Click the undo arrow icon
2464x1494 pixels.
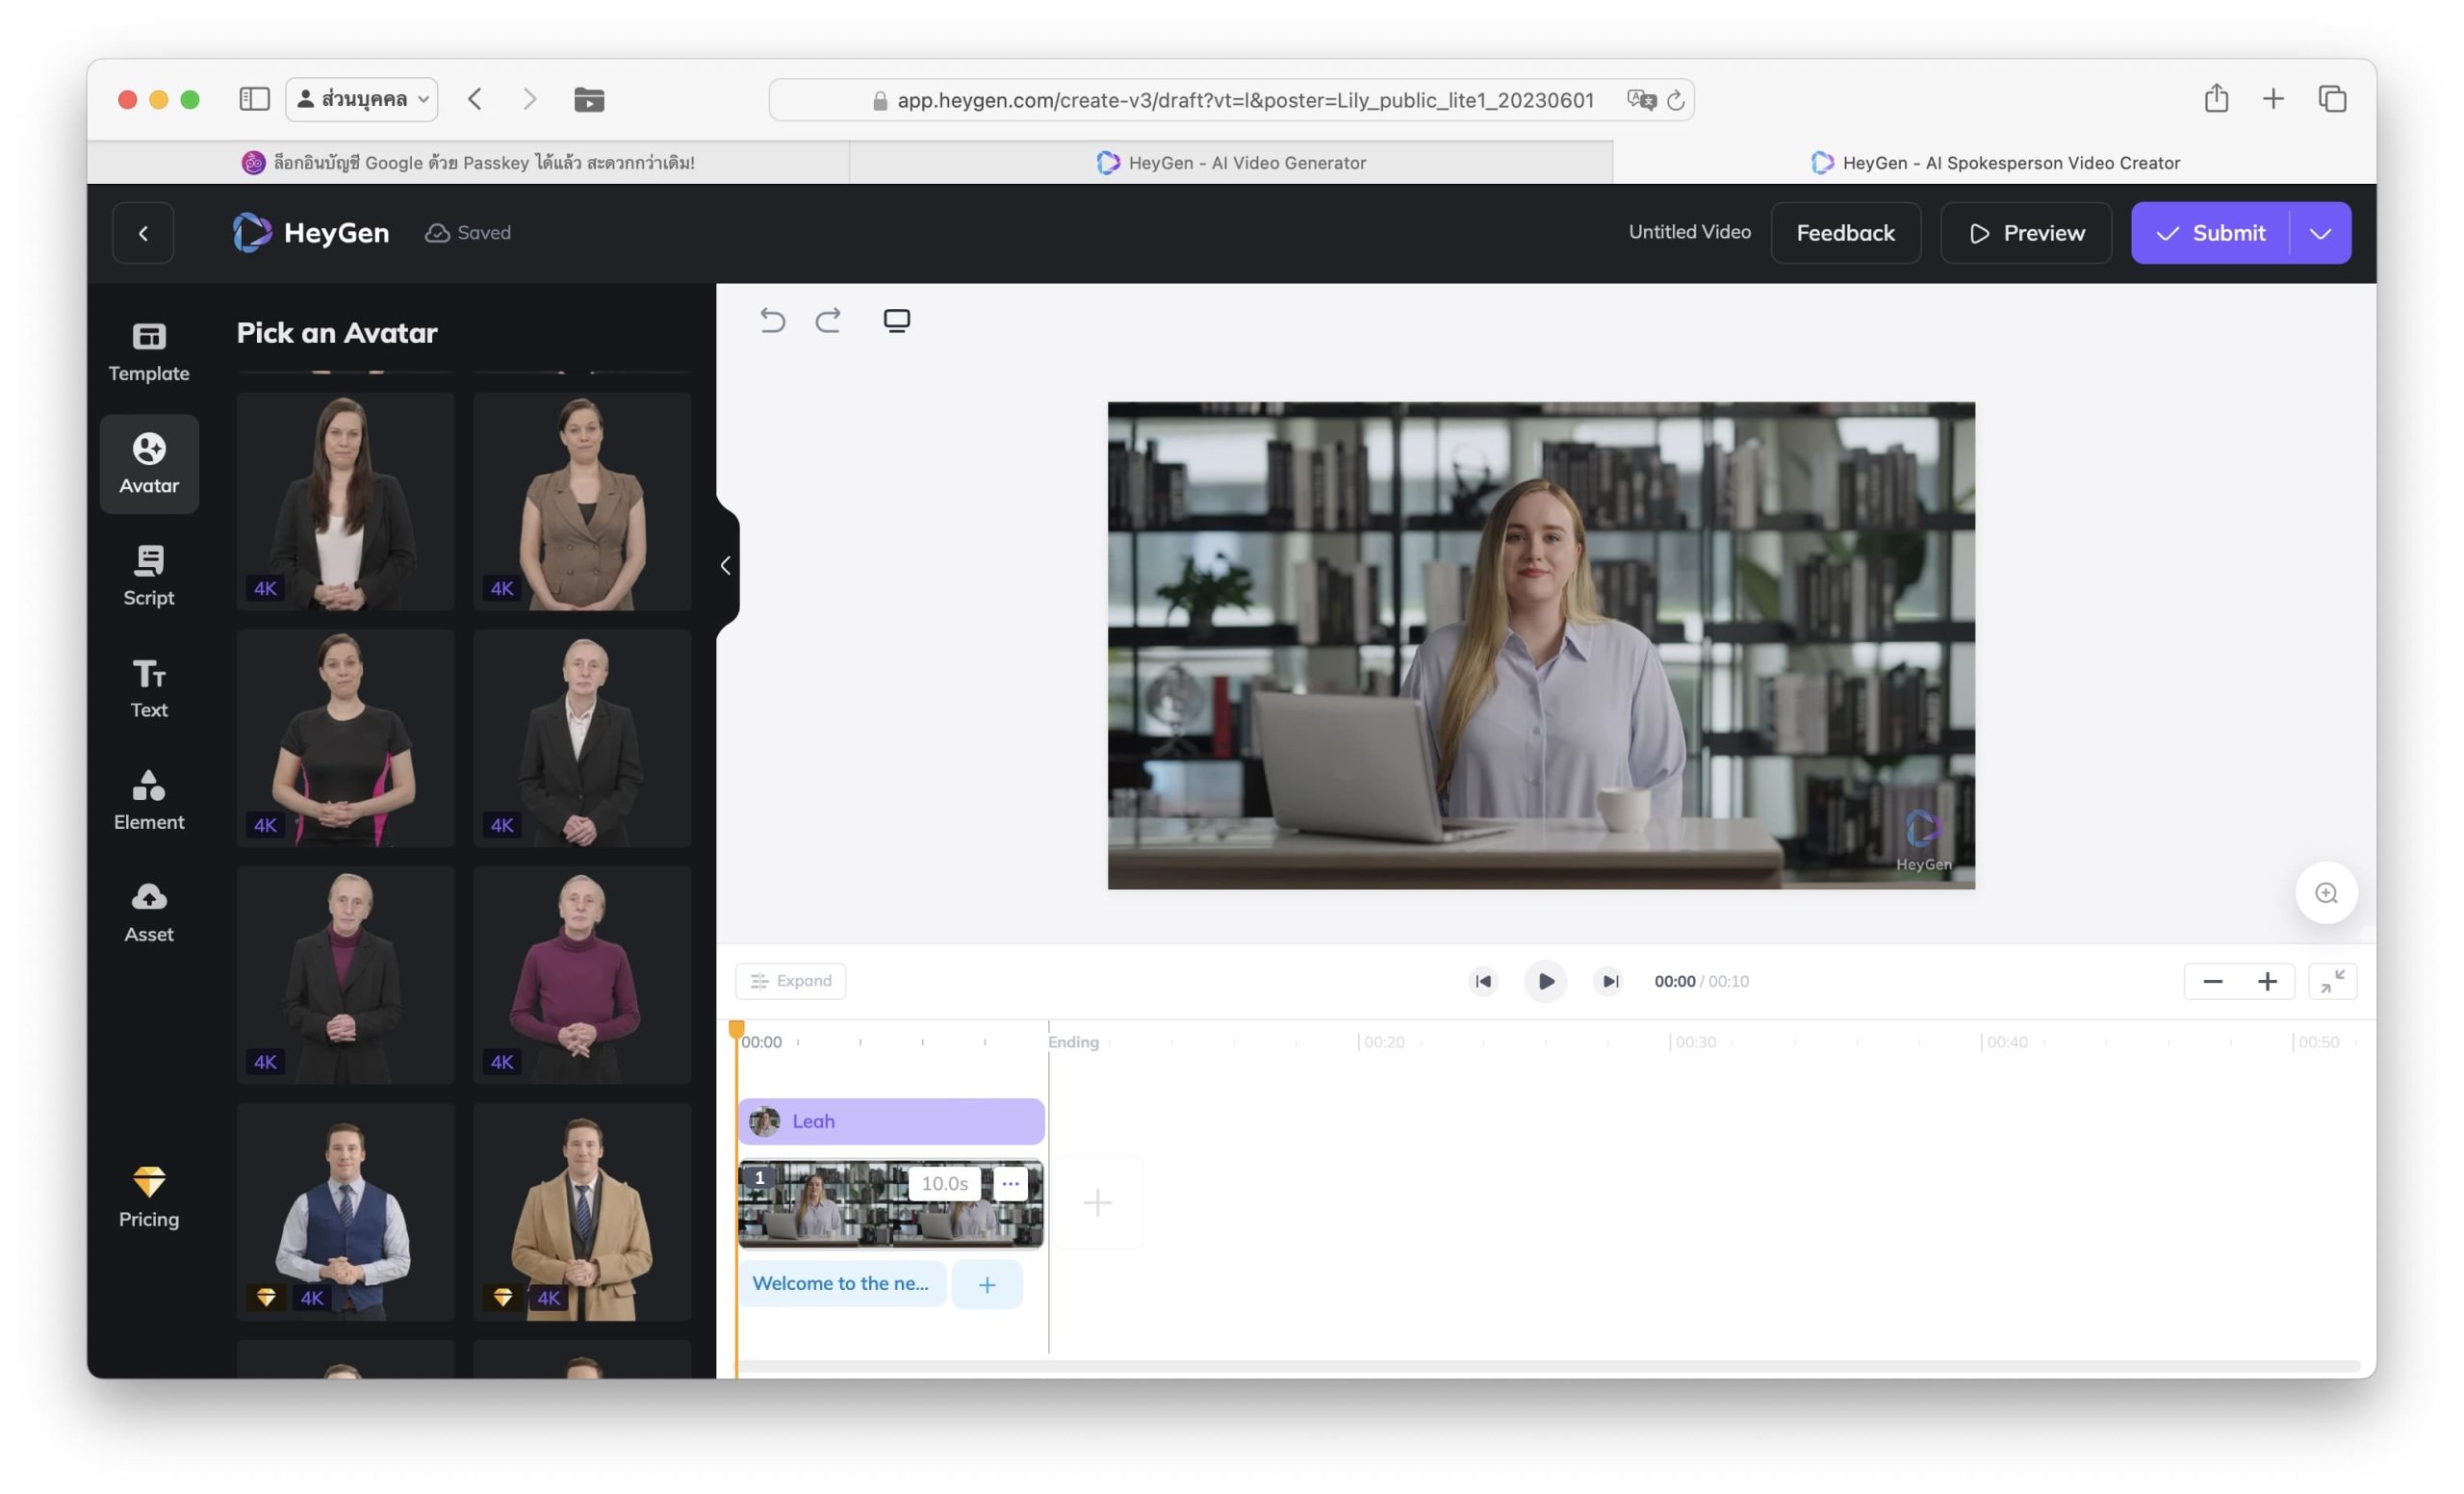click(x=772, y=320)
